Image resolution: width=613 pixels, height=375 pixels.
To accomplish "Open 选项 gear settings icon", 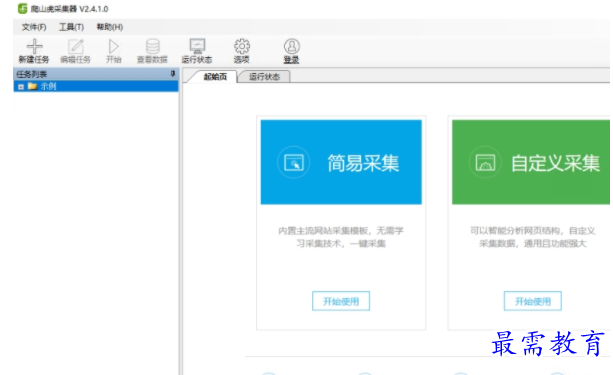I will tap(242, 46).
